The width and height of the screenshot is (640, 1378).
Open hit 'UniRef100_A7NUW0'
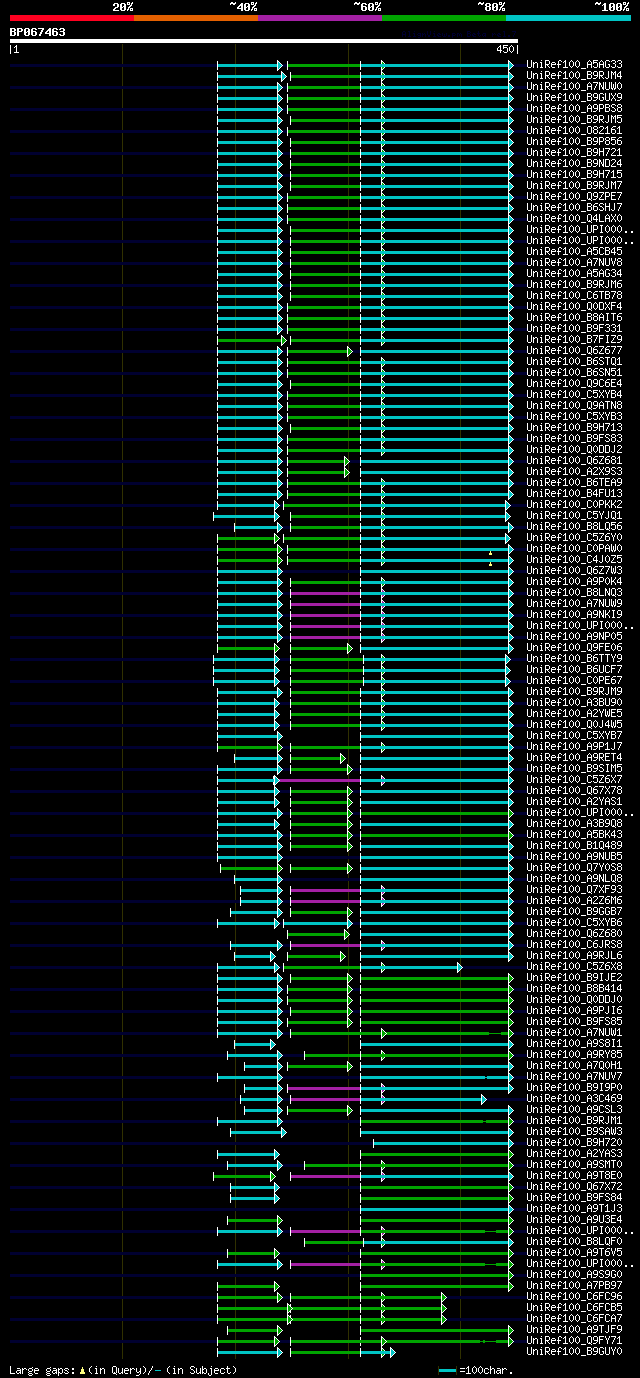click(x=574, y=86)
